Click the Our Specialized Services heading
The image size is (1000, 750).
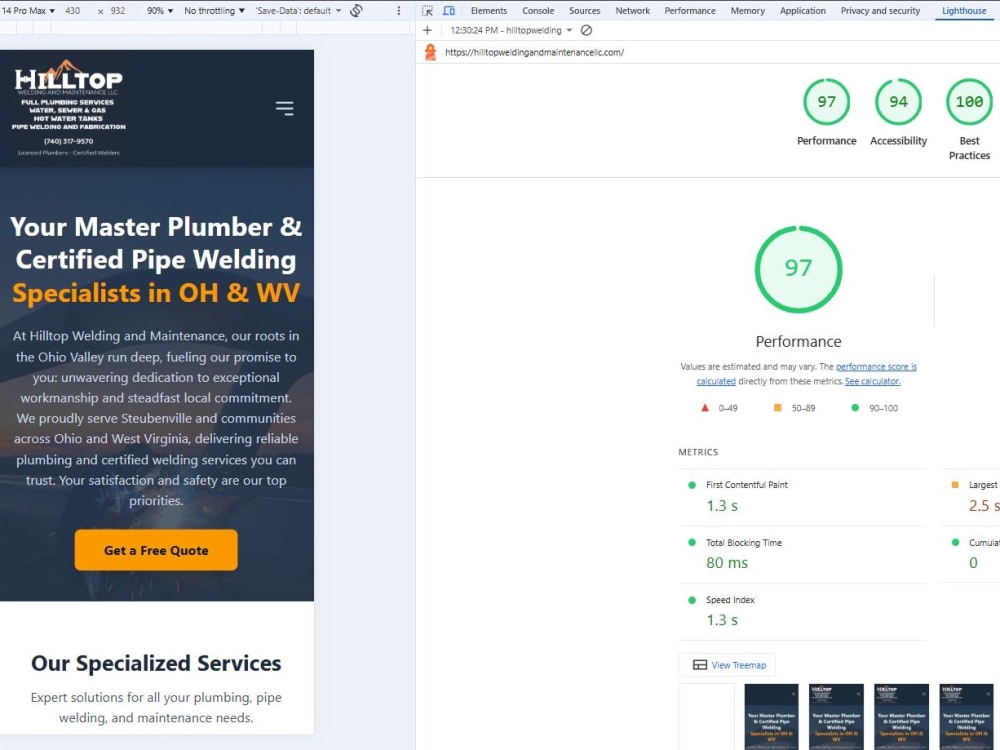(x=156, y=663)
